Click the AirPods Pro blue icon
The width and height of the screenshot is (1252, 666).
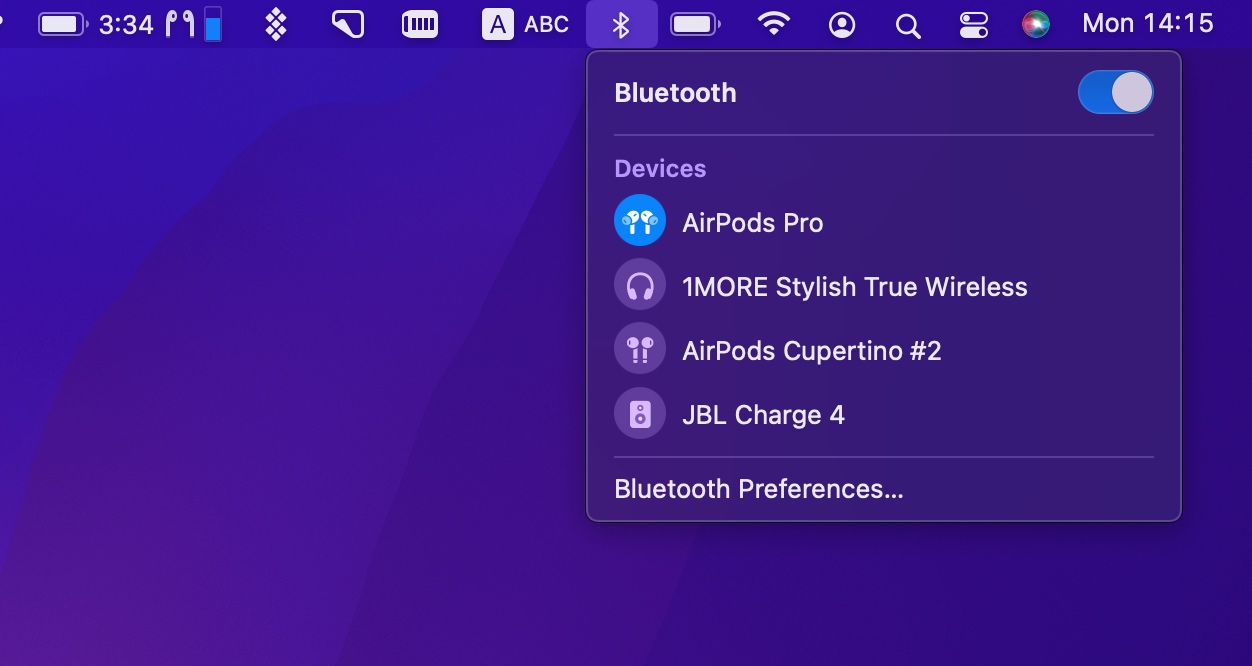pyautogui.click(x=640, y=221)
